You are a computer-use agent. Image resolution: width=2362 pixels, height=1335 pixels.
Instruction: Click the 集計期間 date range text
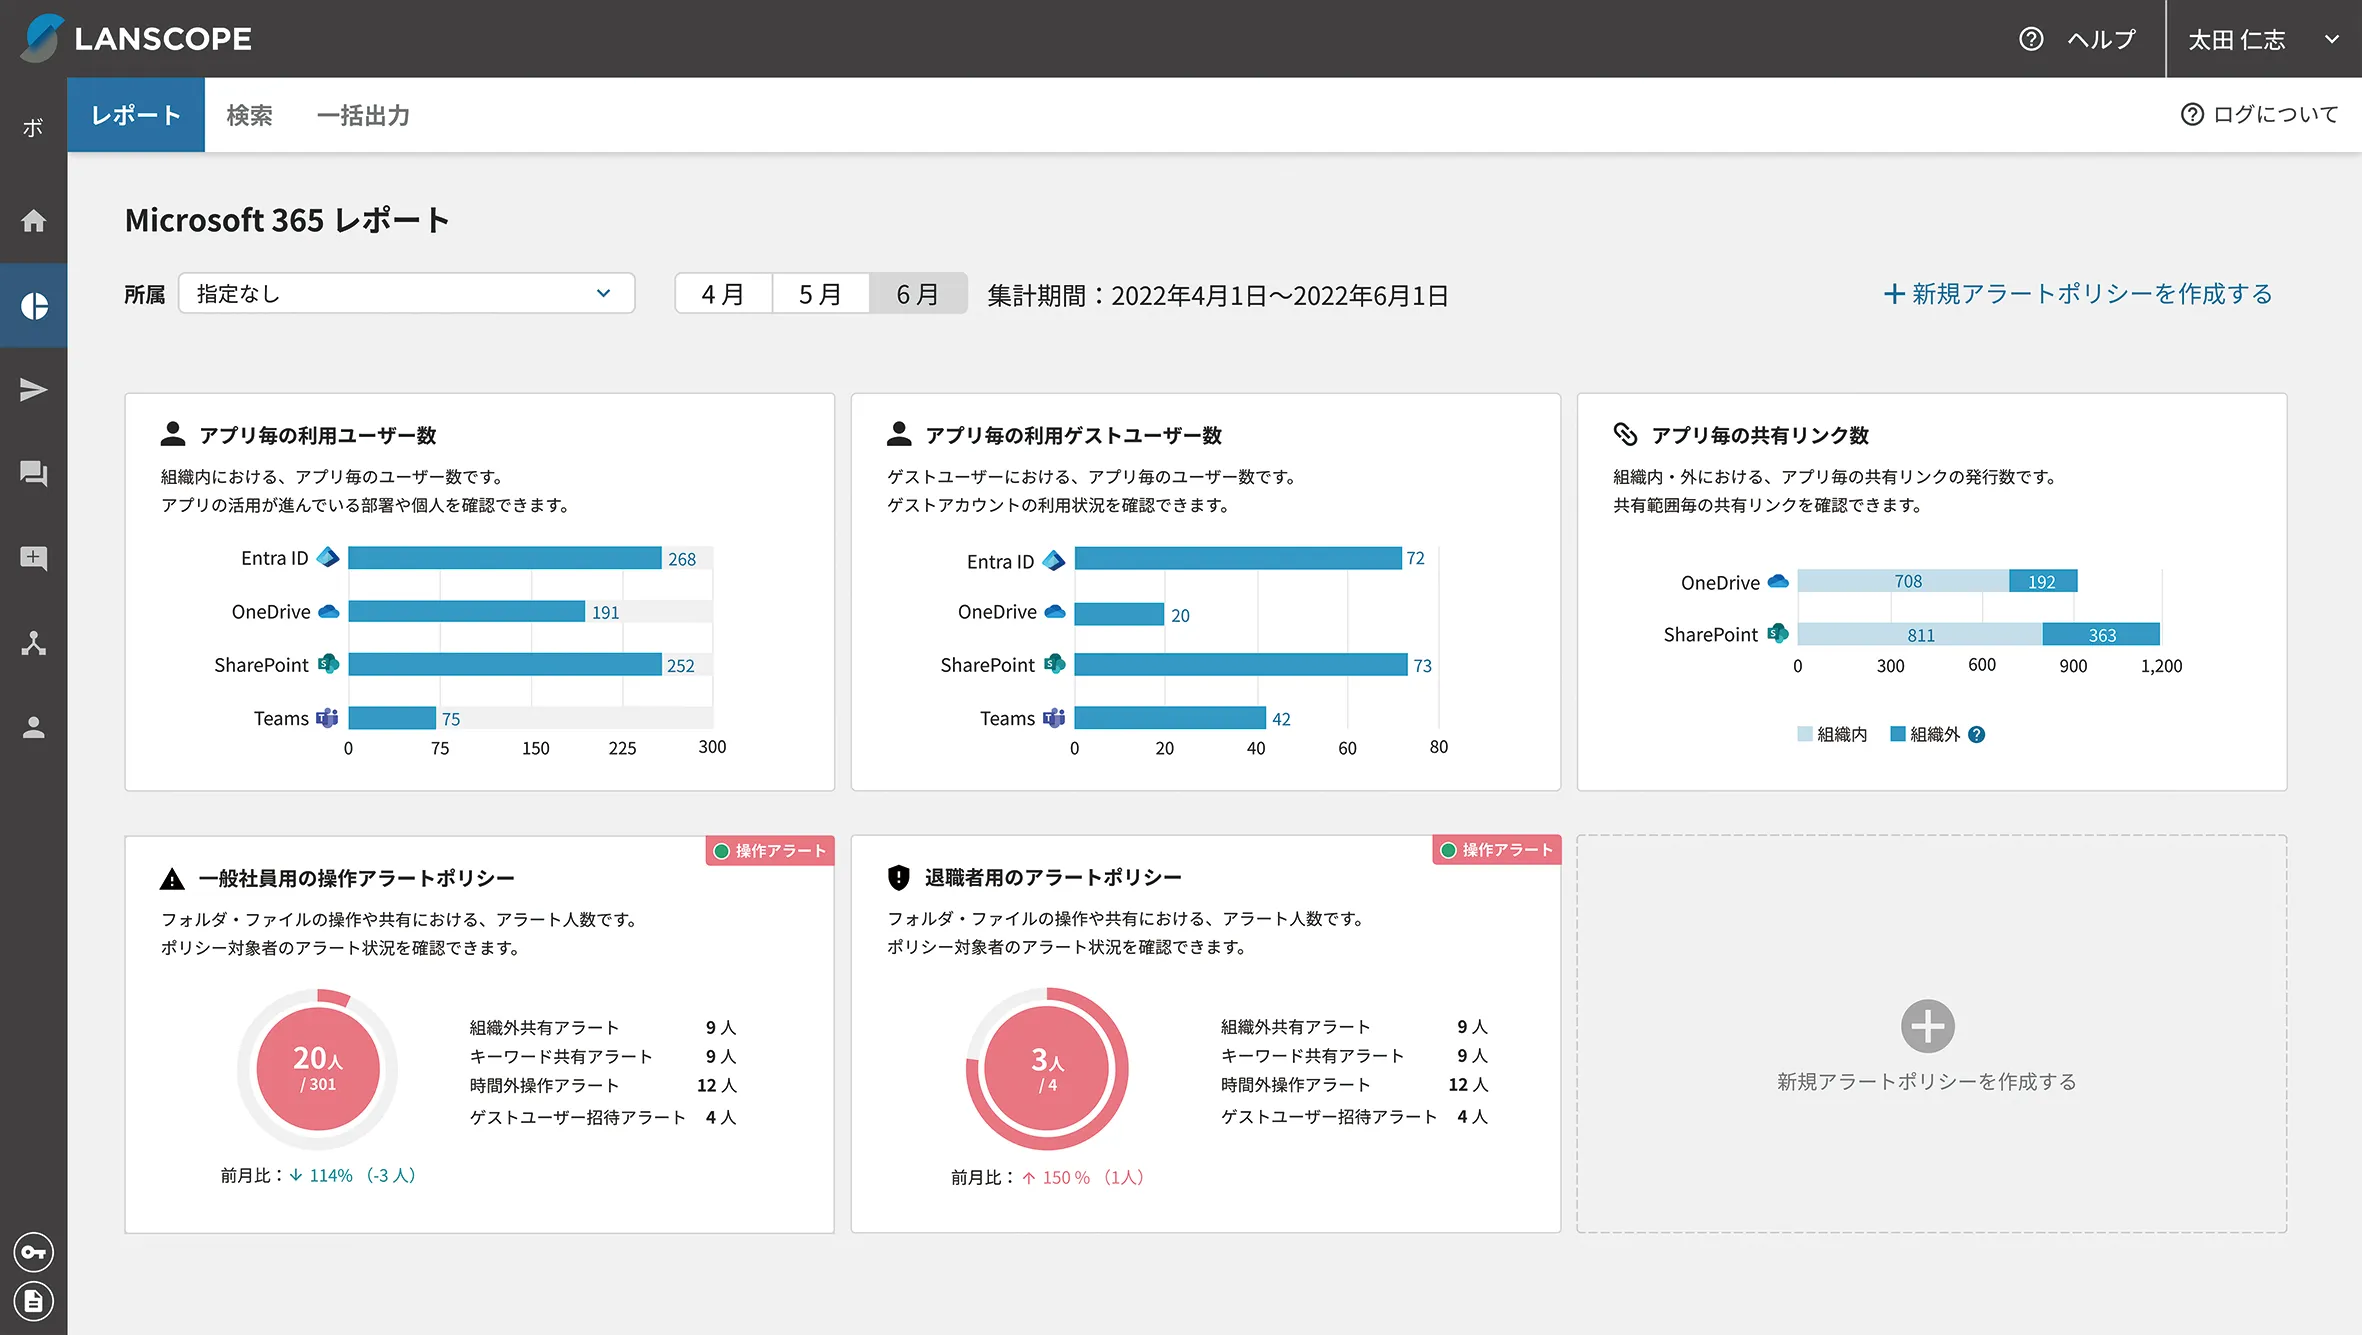(x=1218, y=296)
